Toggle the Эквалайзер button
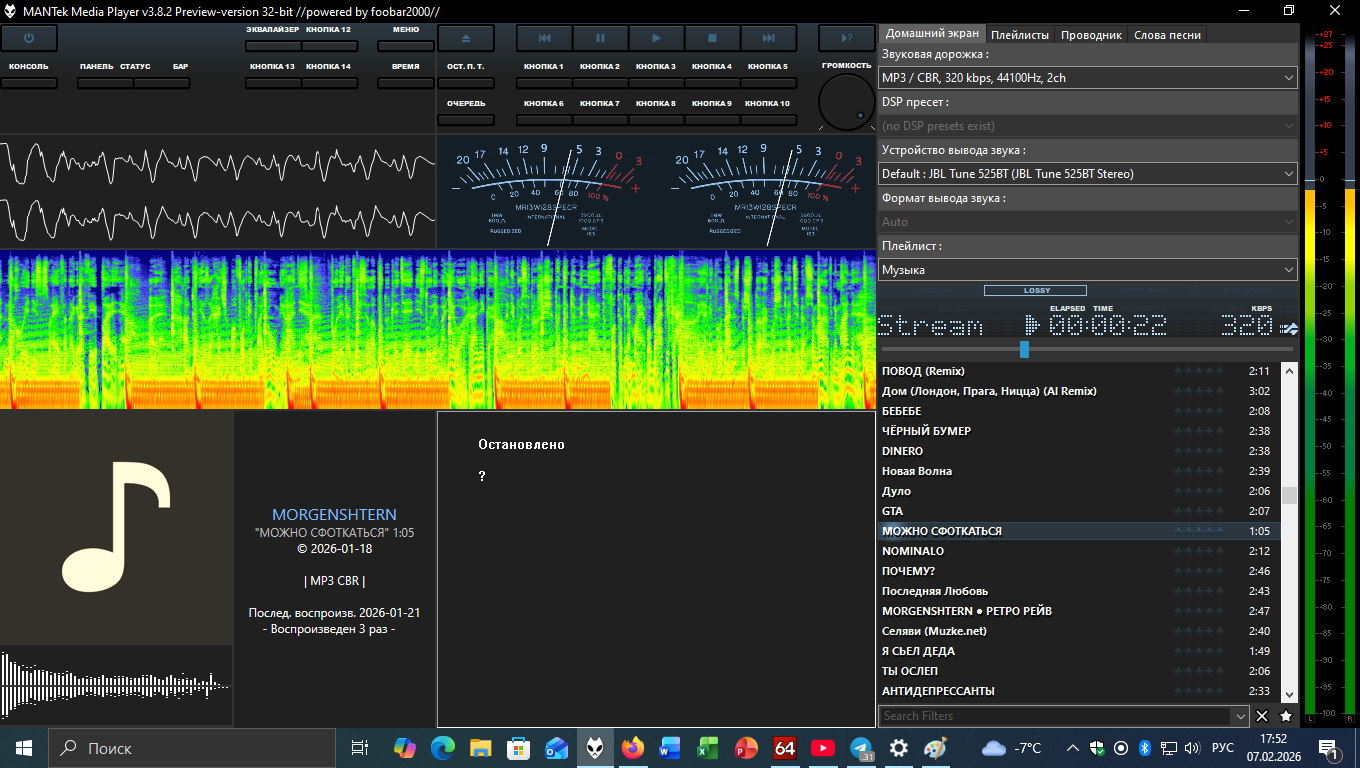Image resolution: width=1360 pixels, height=768 pixels. tap(273, 46)
